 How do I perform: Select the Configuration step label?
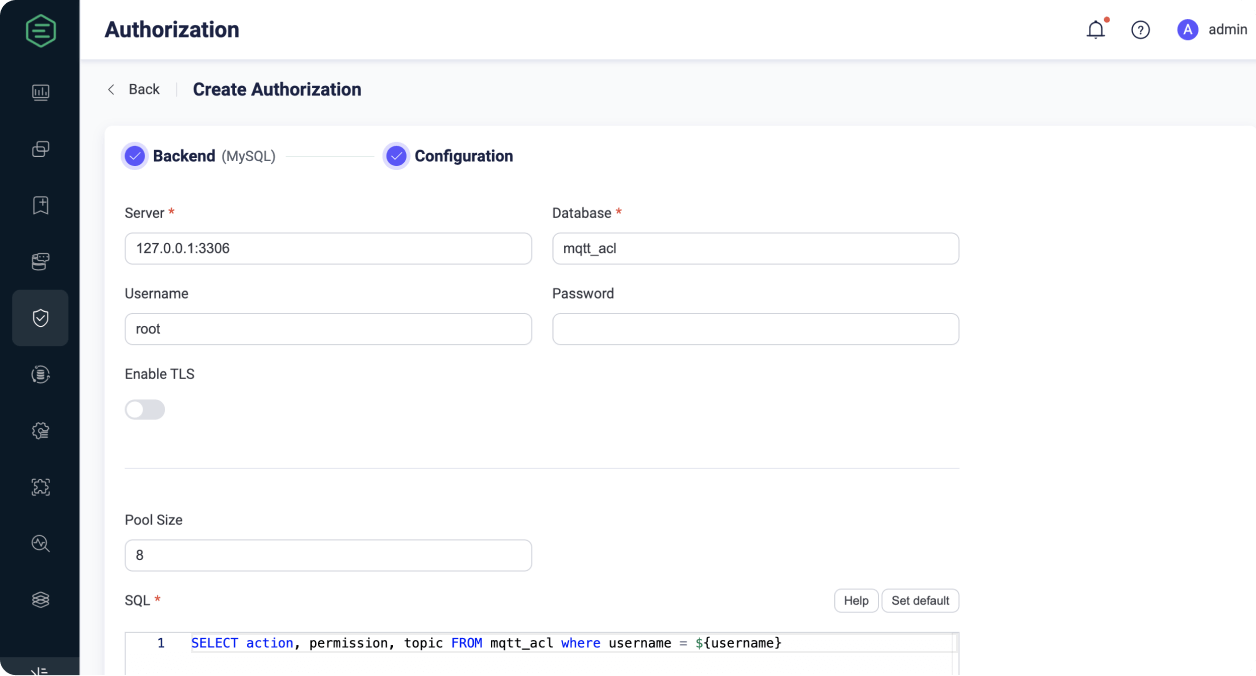click(464, 156)
